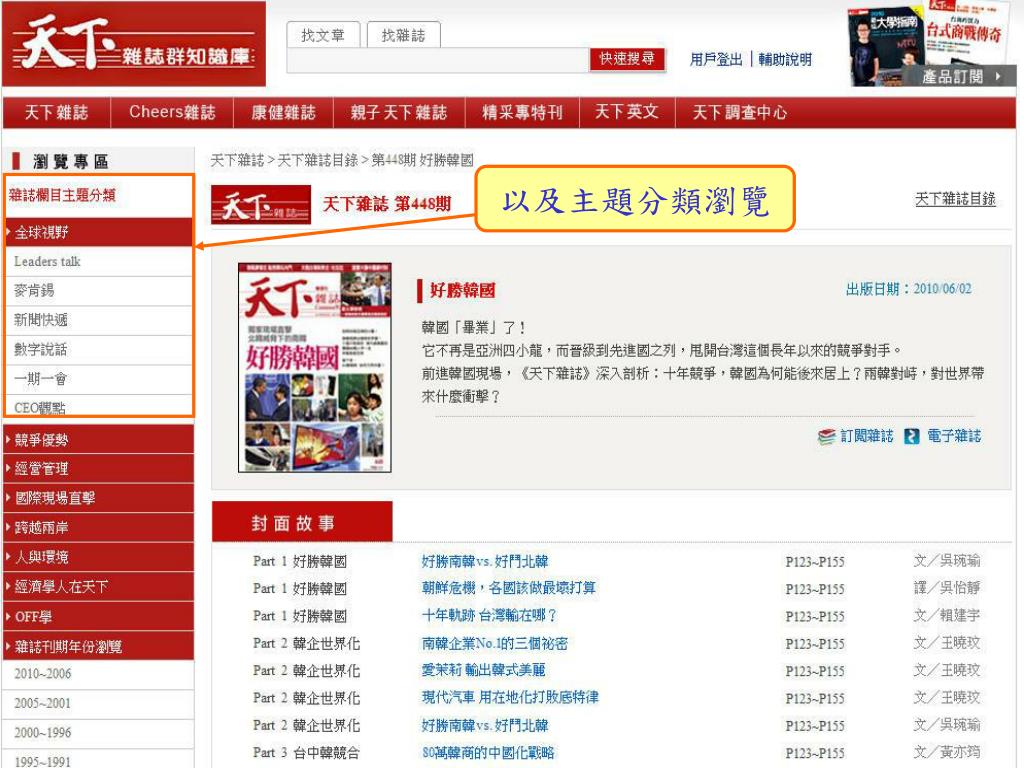This screenshot has width=1024, height=768.
Task: Open the 親子天下雜誌 menu item
Action: click(399, 112)
